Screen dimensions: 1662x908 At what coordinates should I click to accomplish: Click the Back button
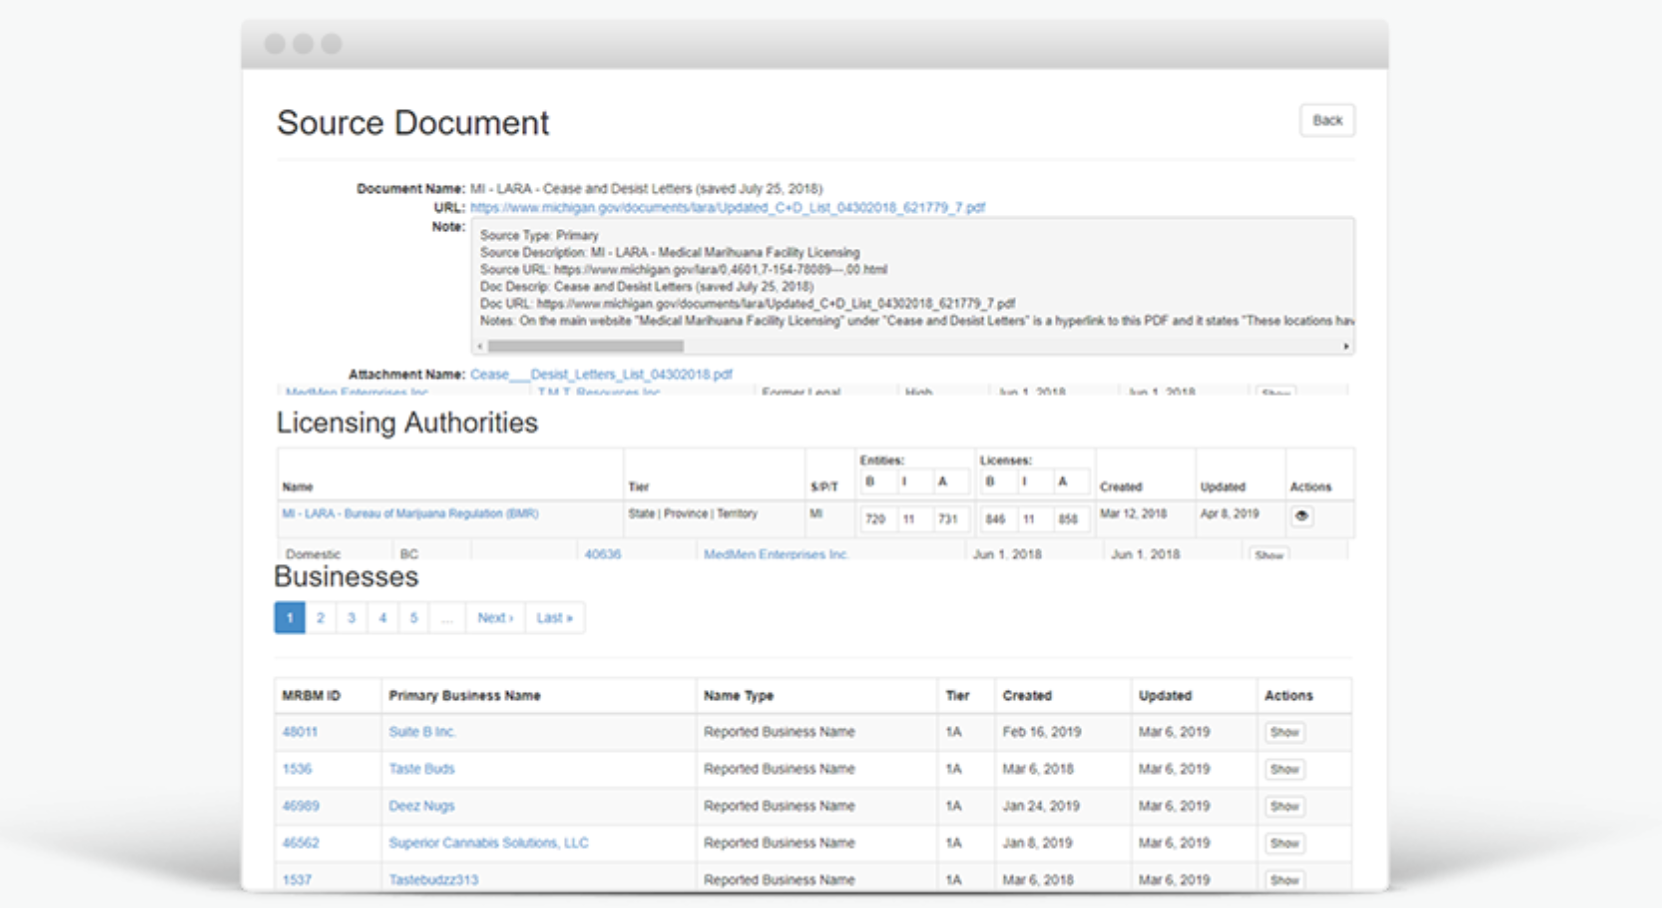[1327, 120]
